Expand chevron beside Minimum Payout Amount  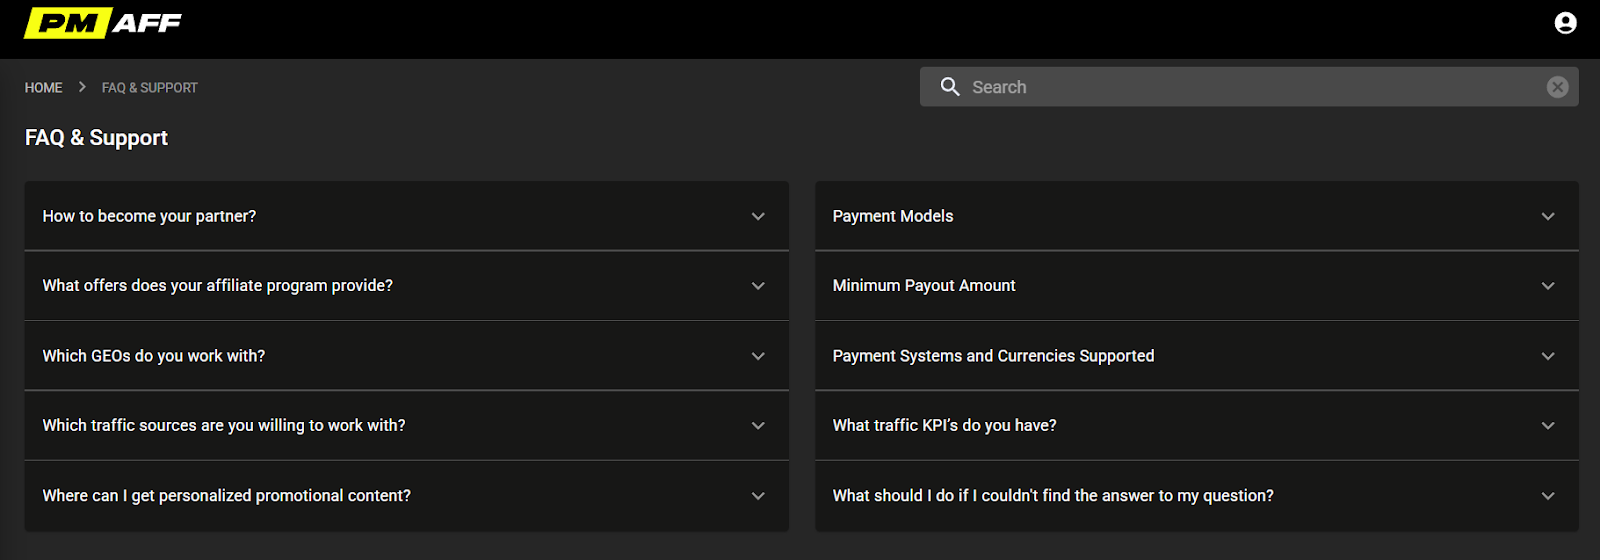(x=1548, y=286)
